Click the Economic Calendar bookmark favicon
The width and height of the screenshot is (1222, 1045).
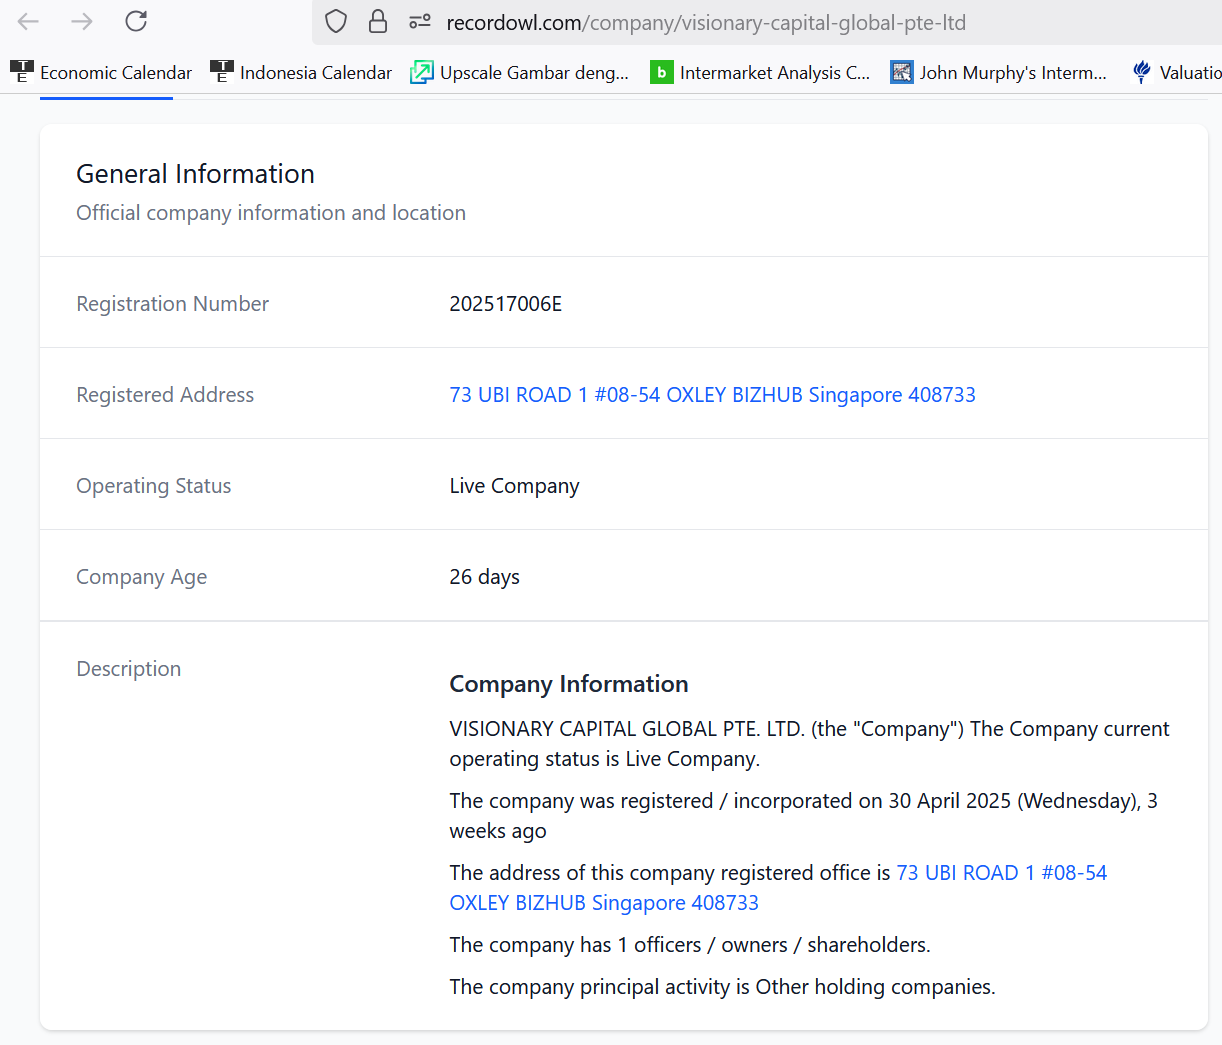click(22, 72)
